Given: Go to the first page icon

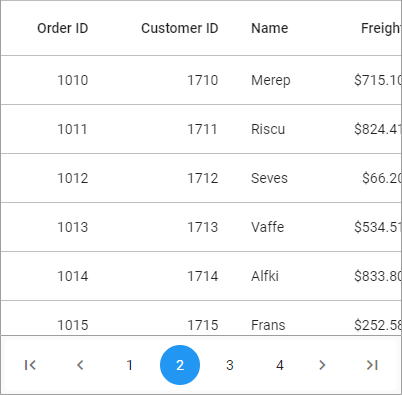Looking at the screenshot, I should click(30, 365).
